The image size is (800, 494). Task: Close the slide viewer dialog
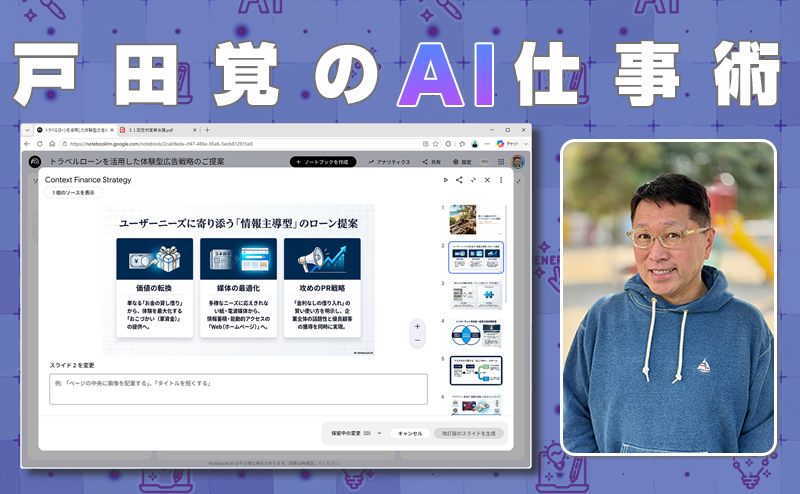click(x=487, y=180)
